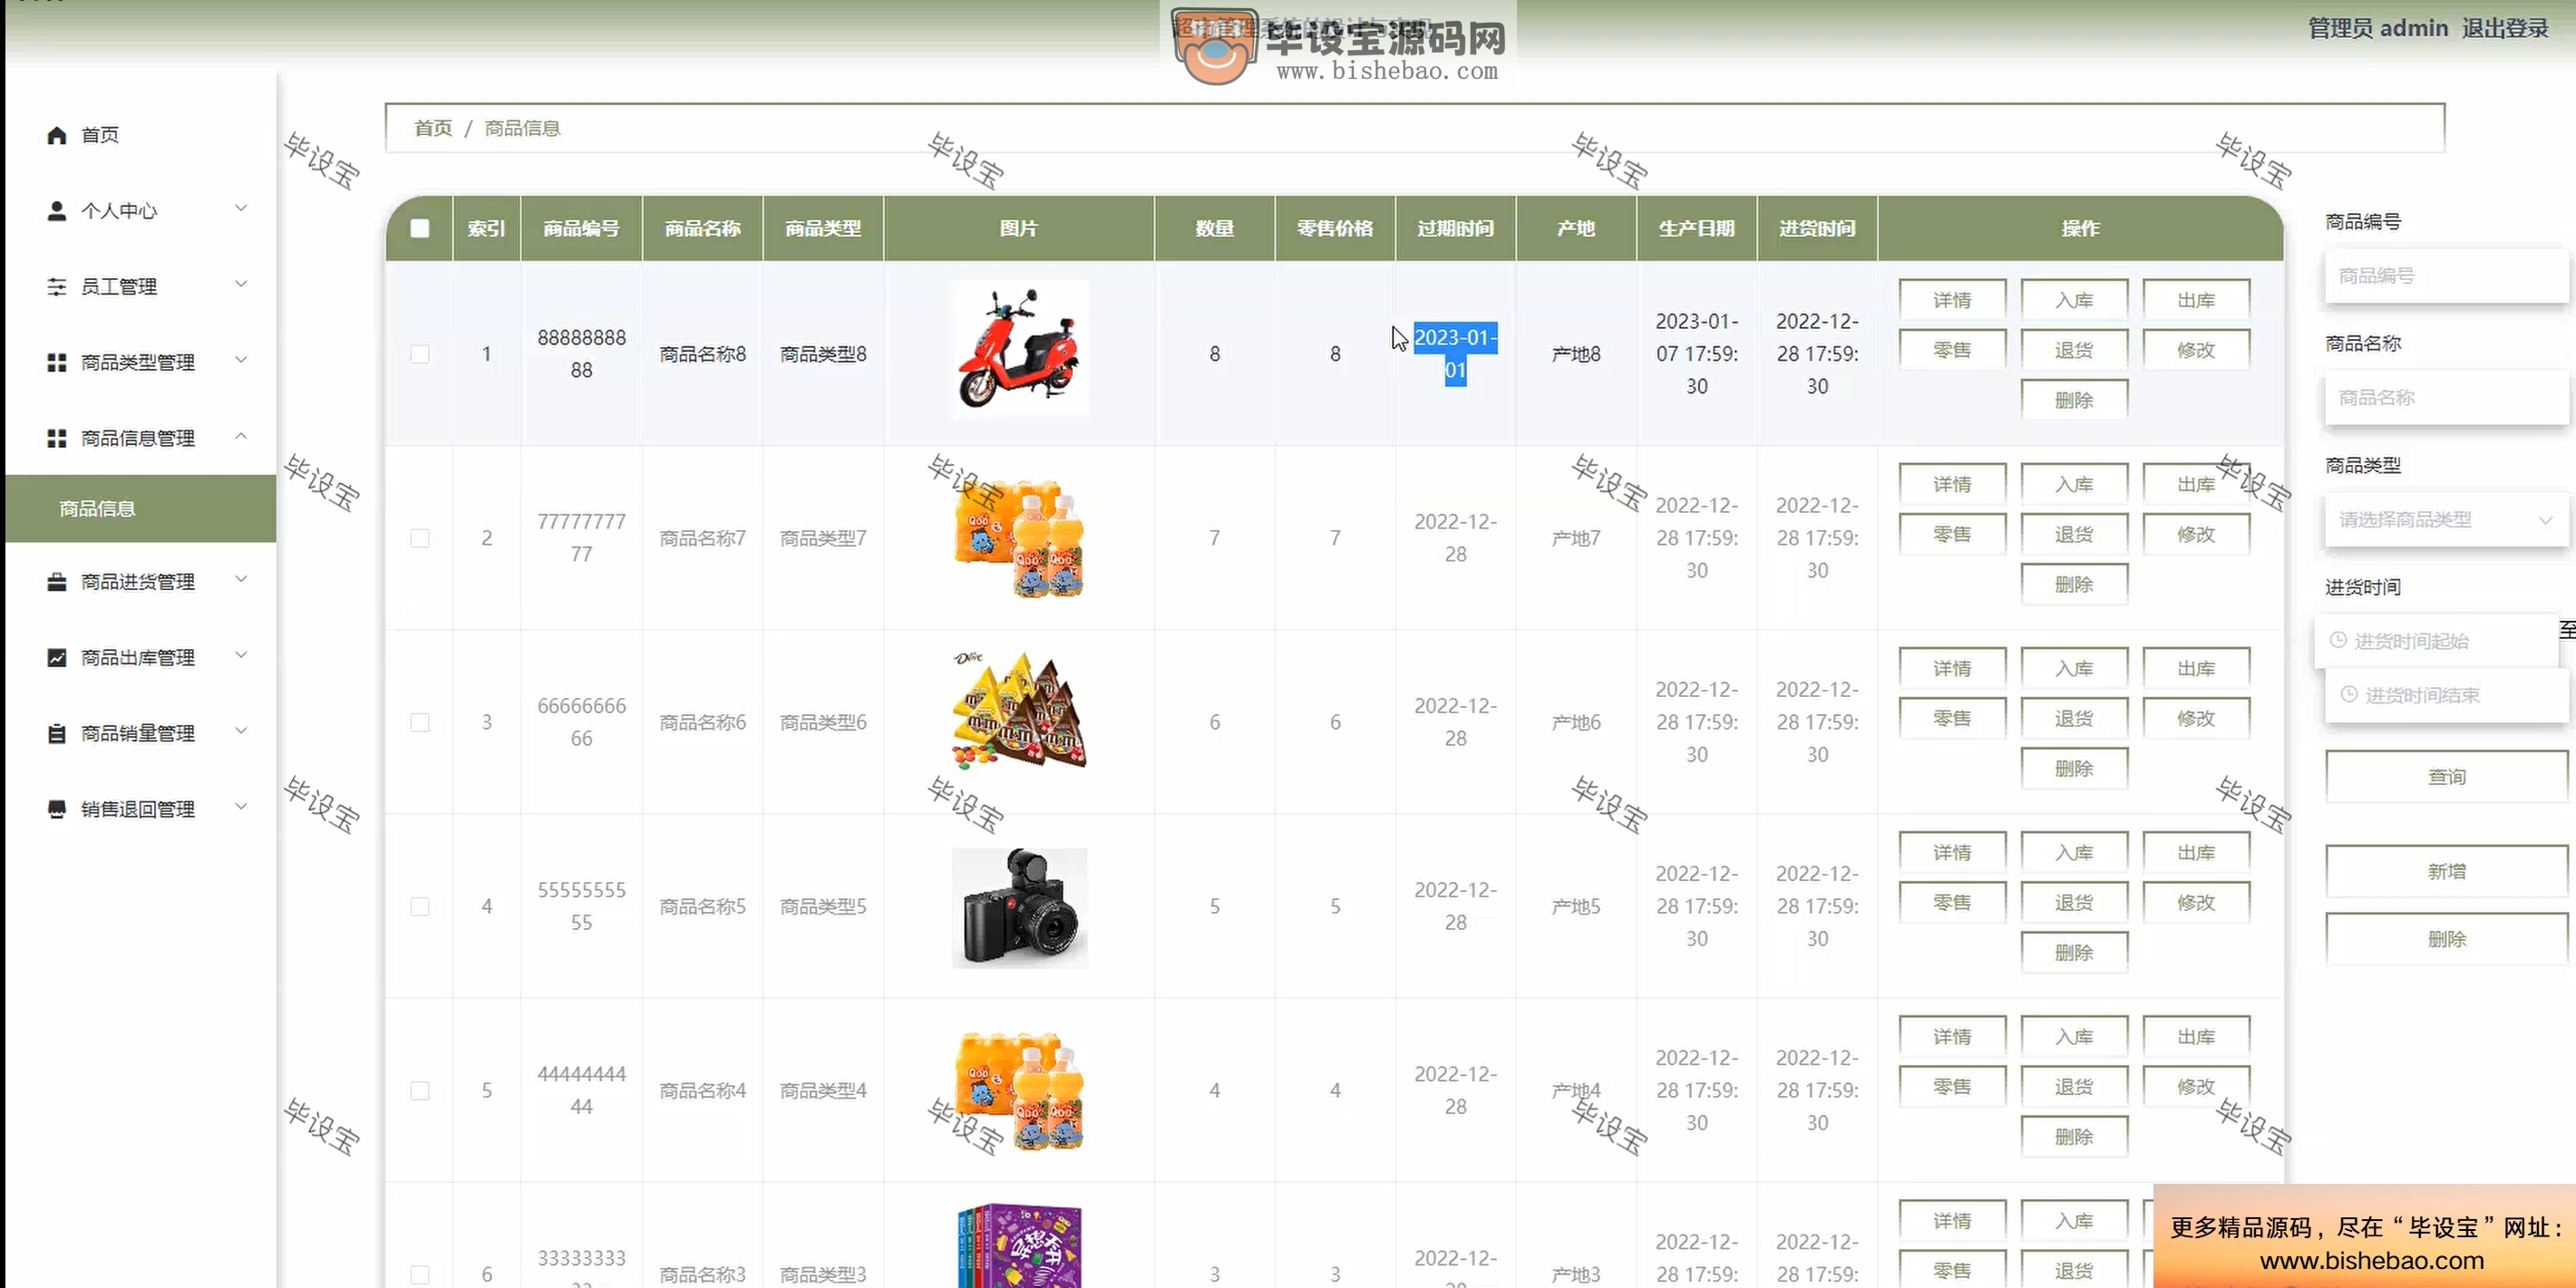
Task: Check the row 6 checkbox for 商品名称3
Action: coord(420,1274)
